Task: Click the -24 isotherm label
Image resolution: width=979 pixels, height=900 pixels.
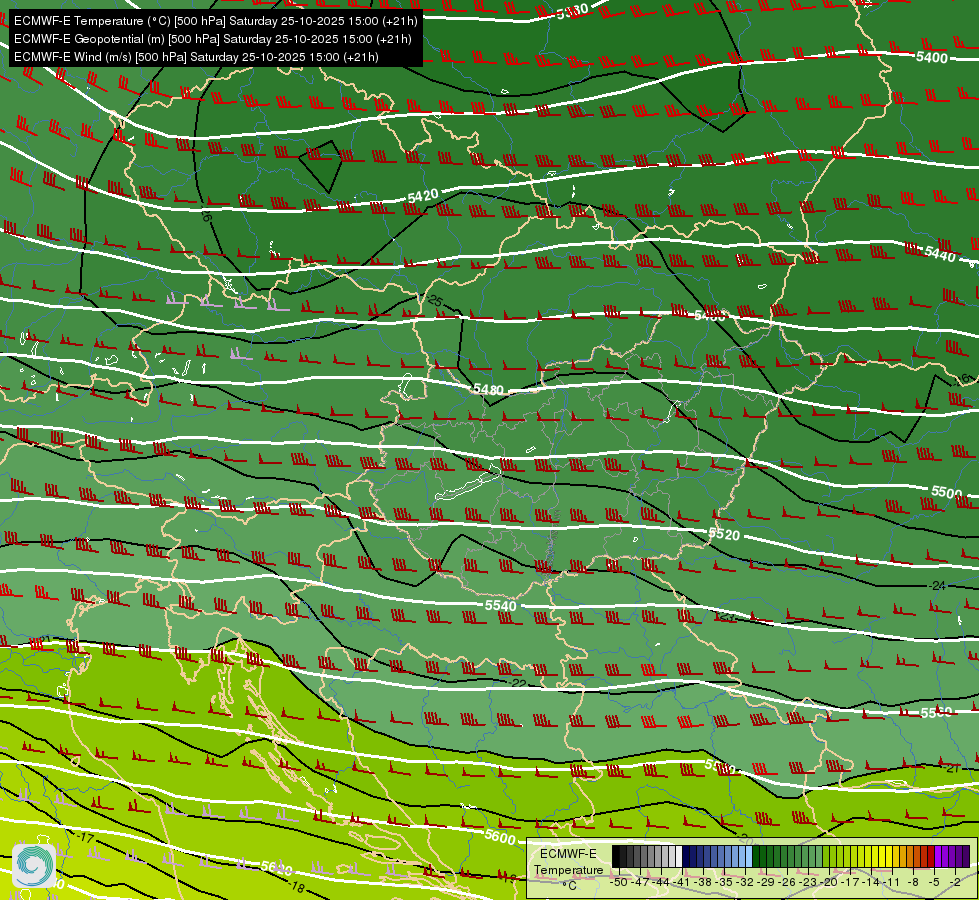Action: [x=937, y=586]
